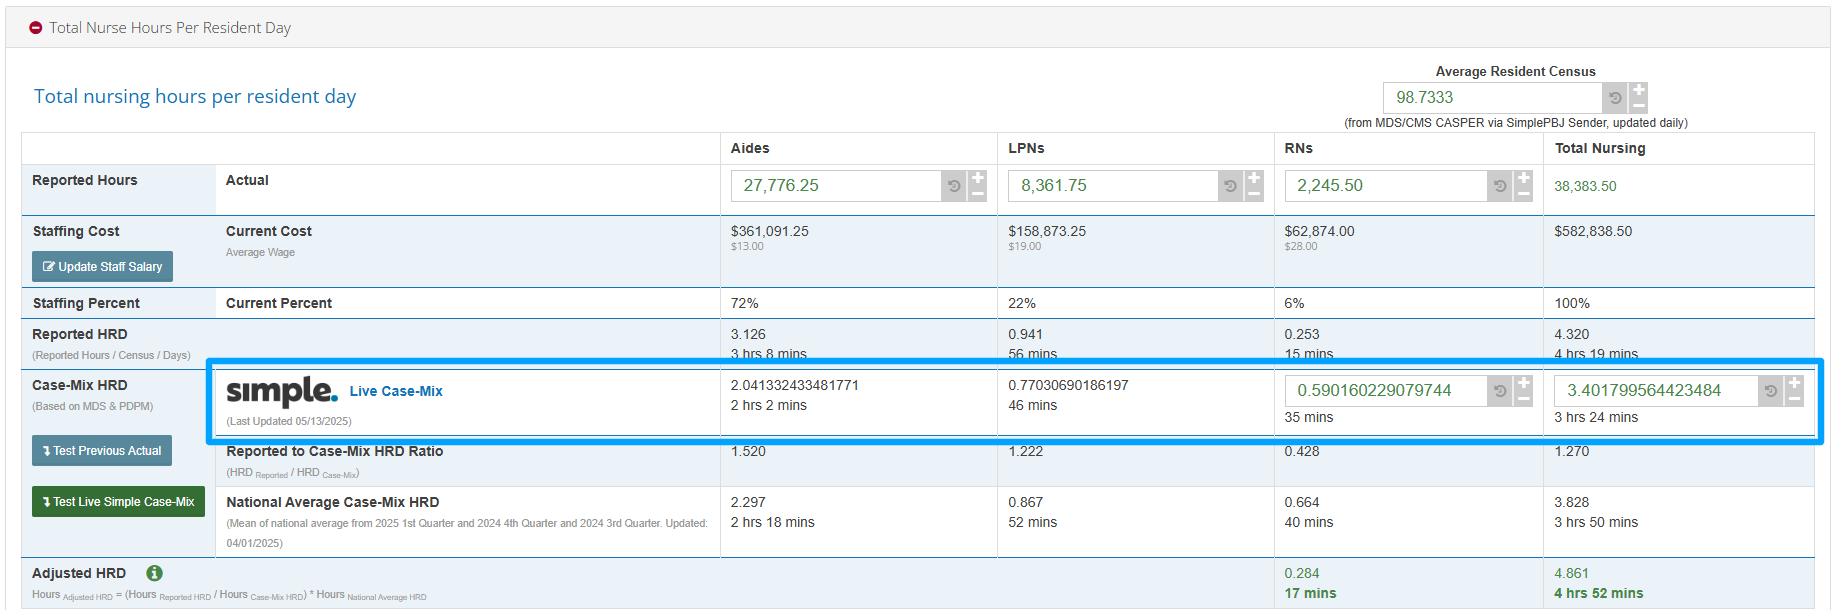Reset the LPNs reported hours value
The image size is (1835, 610).
1230,186
